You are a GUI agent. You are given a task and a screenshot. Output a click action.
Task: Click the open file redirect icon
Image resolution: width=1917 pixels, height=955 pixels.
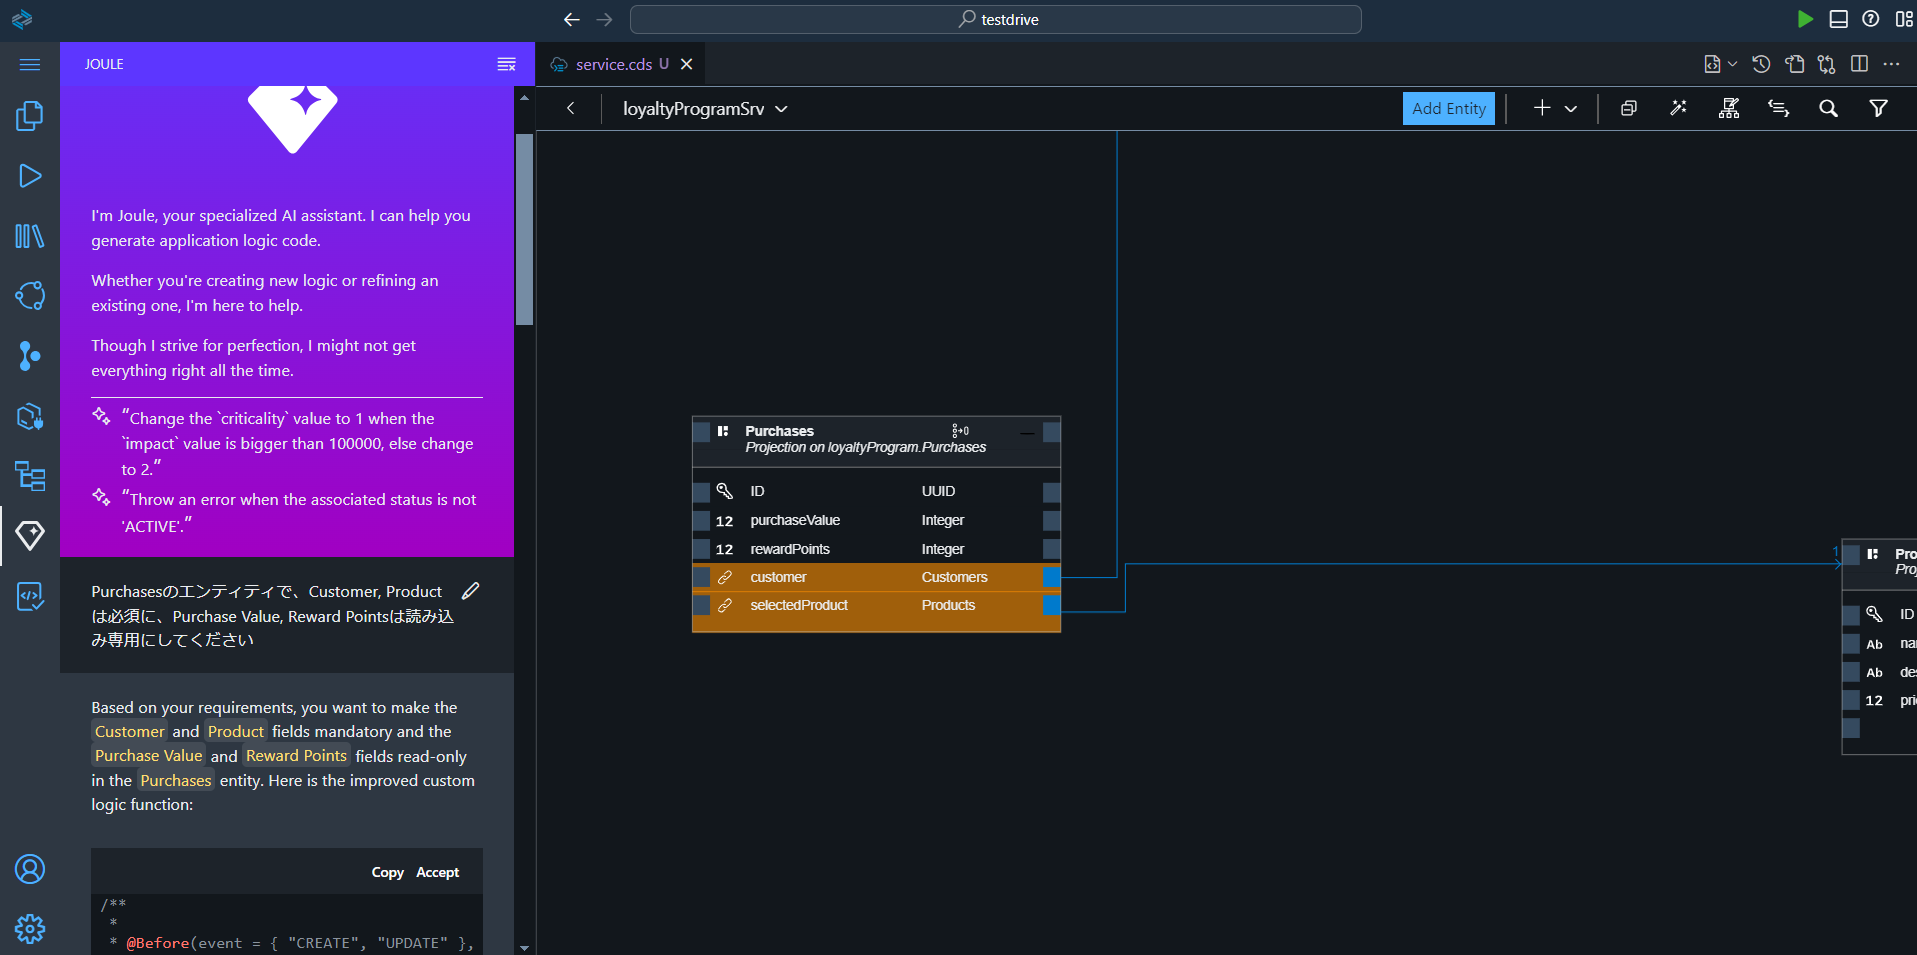[x=1795, y=64]
